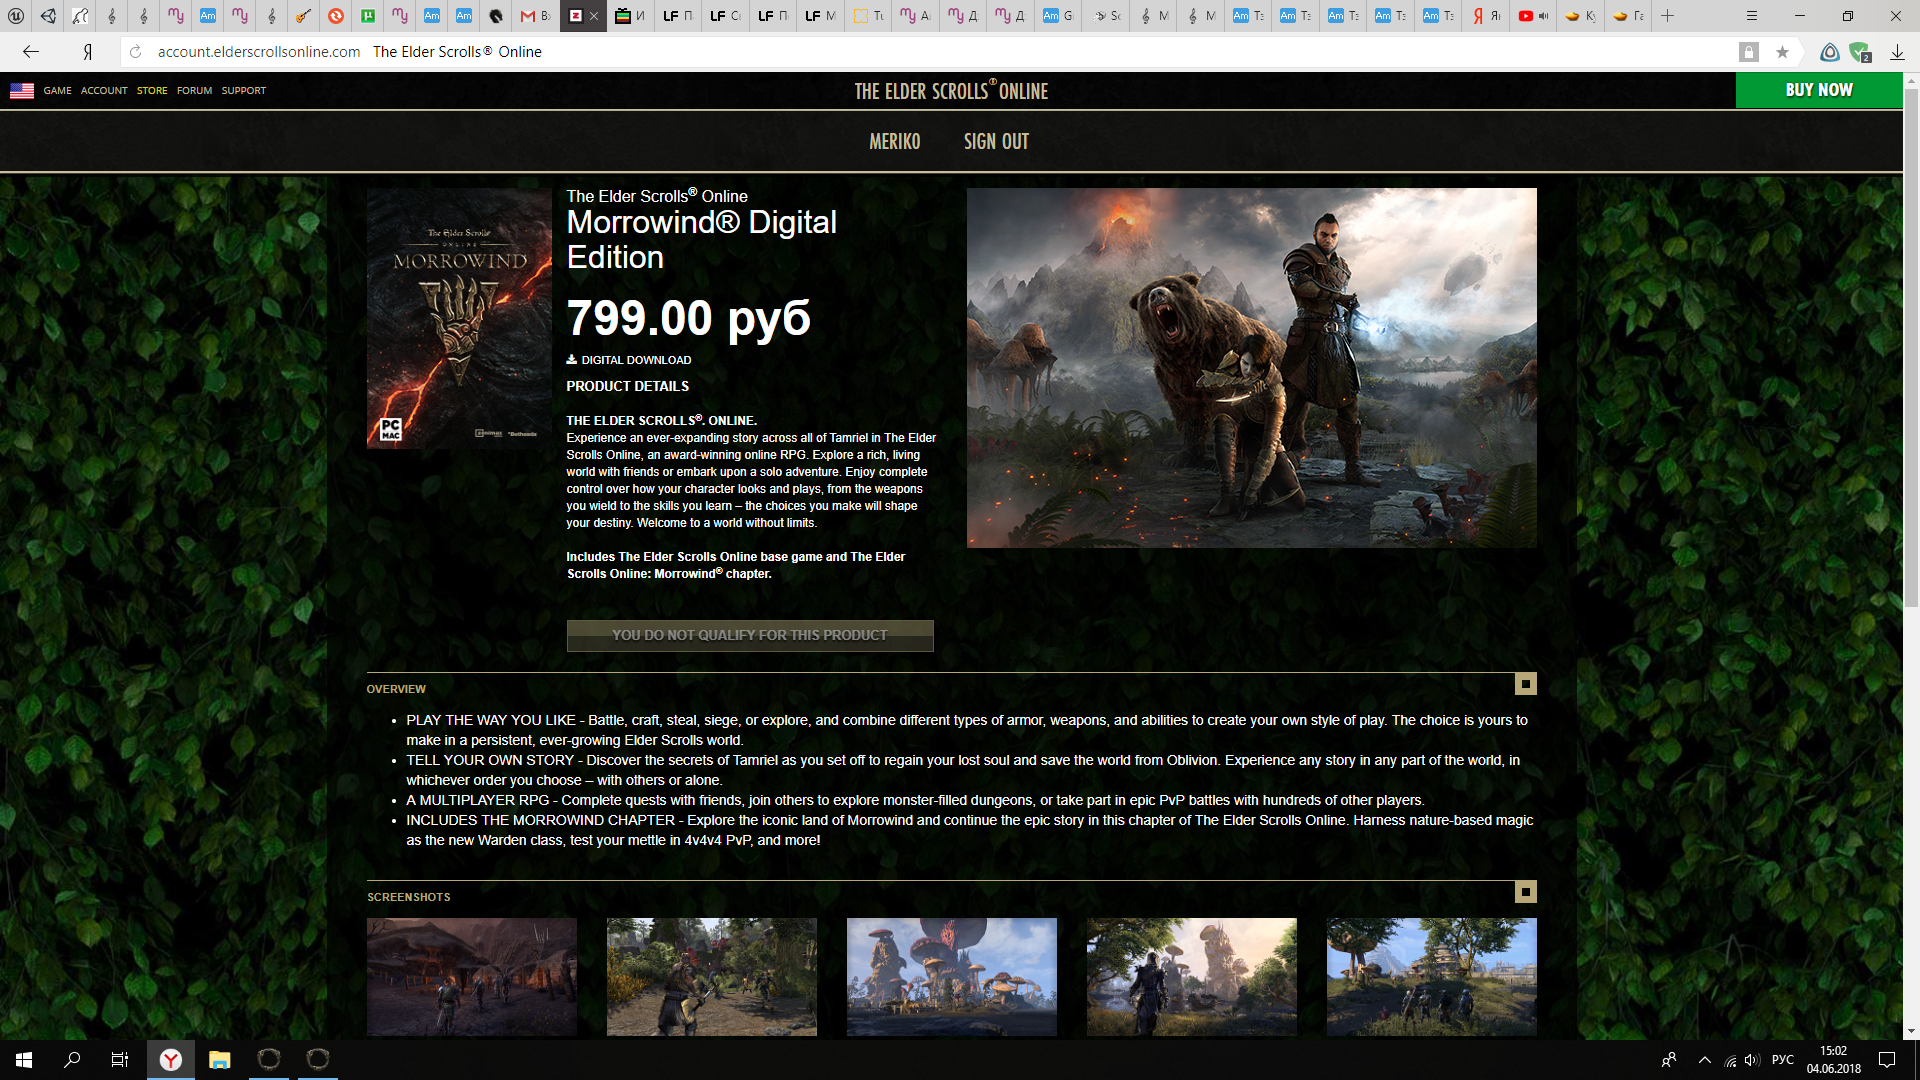The width and height of the screenshot is (1920, 1080).
Task: Close the active Elder Scrolls tab
Action: (x=594, y=16)
